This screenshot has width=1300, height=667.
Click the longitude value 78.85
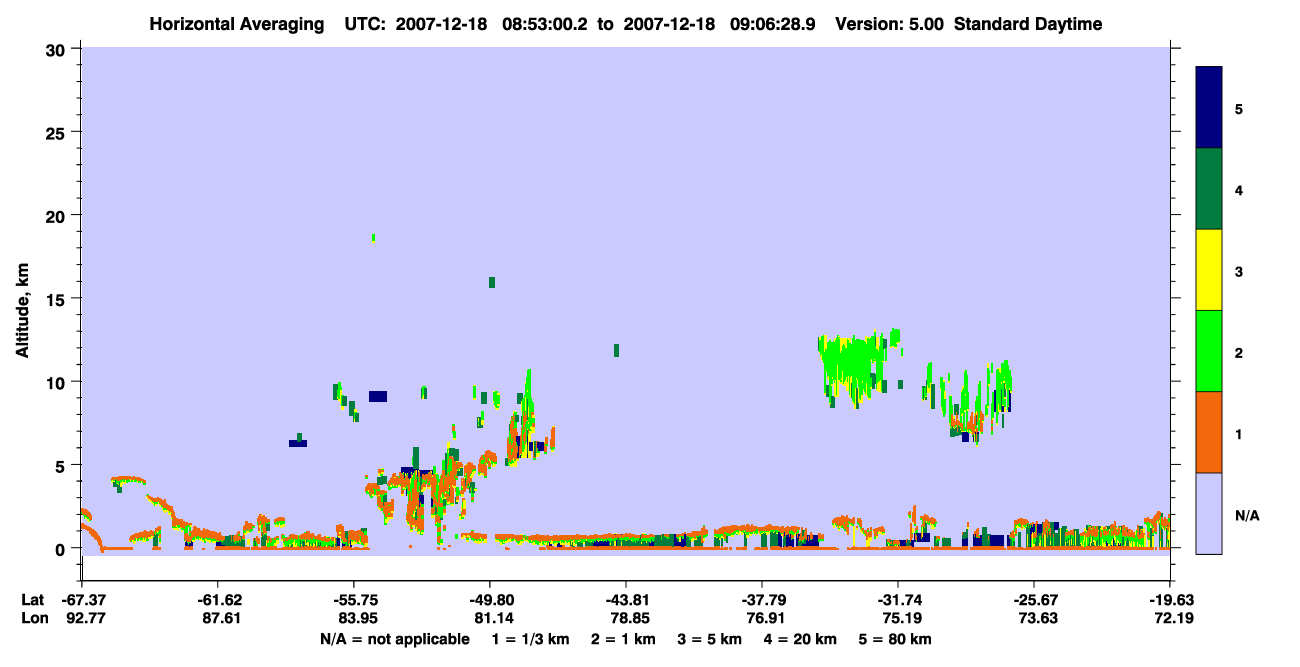(x=628, y=619)
